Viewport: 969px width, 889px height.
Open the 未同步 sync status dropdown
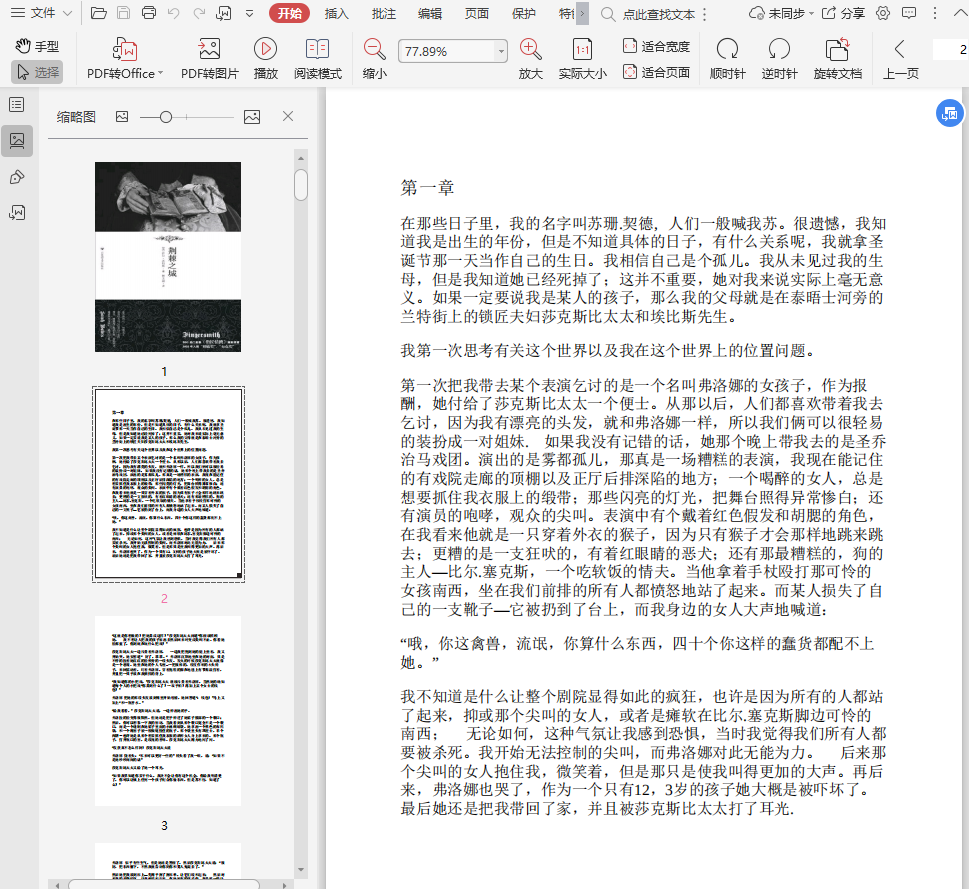(x=781, y=14)
